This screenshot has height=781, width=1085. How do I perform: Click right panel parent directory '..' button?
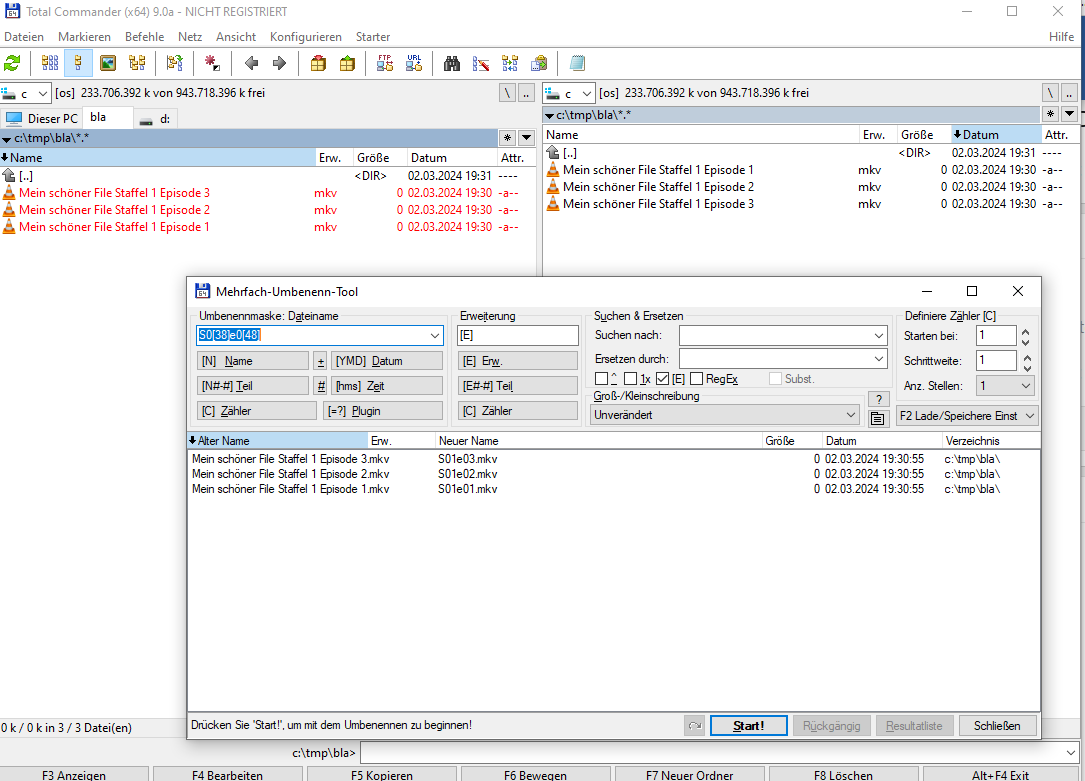(1069, 93)
